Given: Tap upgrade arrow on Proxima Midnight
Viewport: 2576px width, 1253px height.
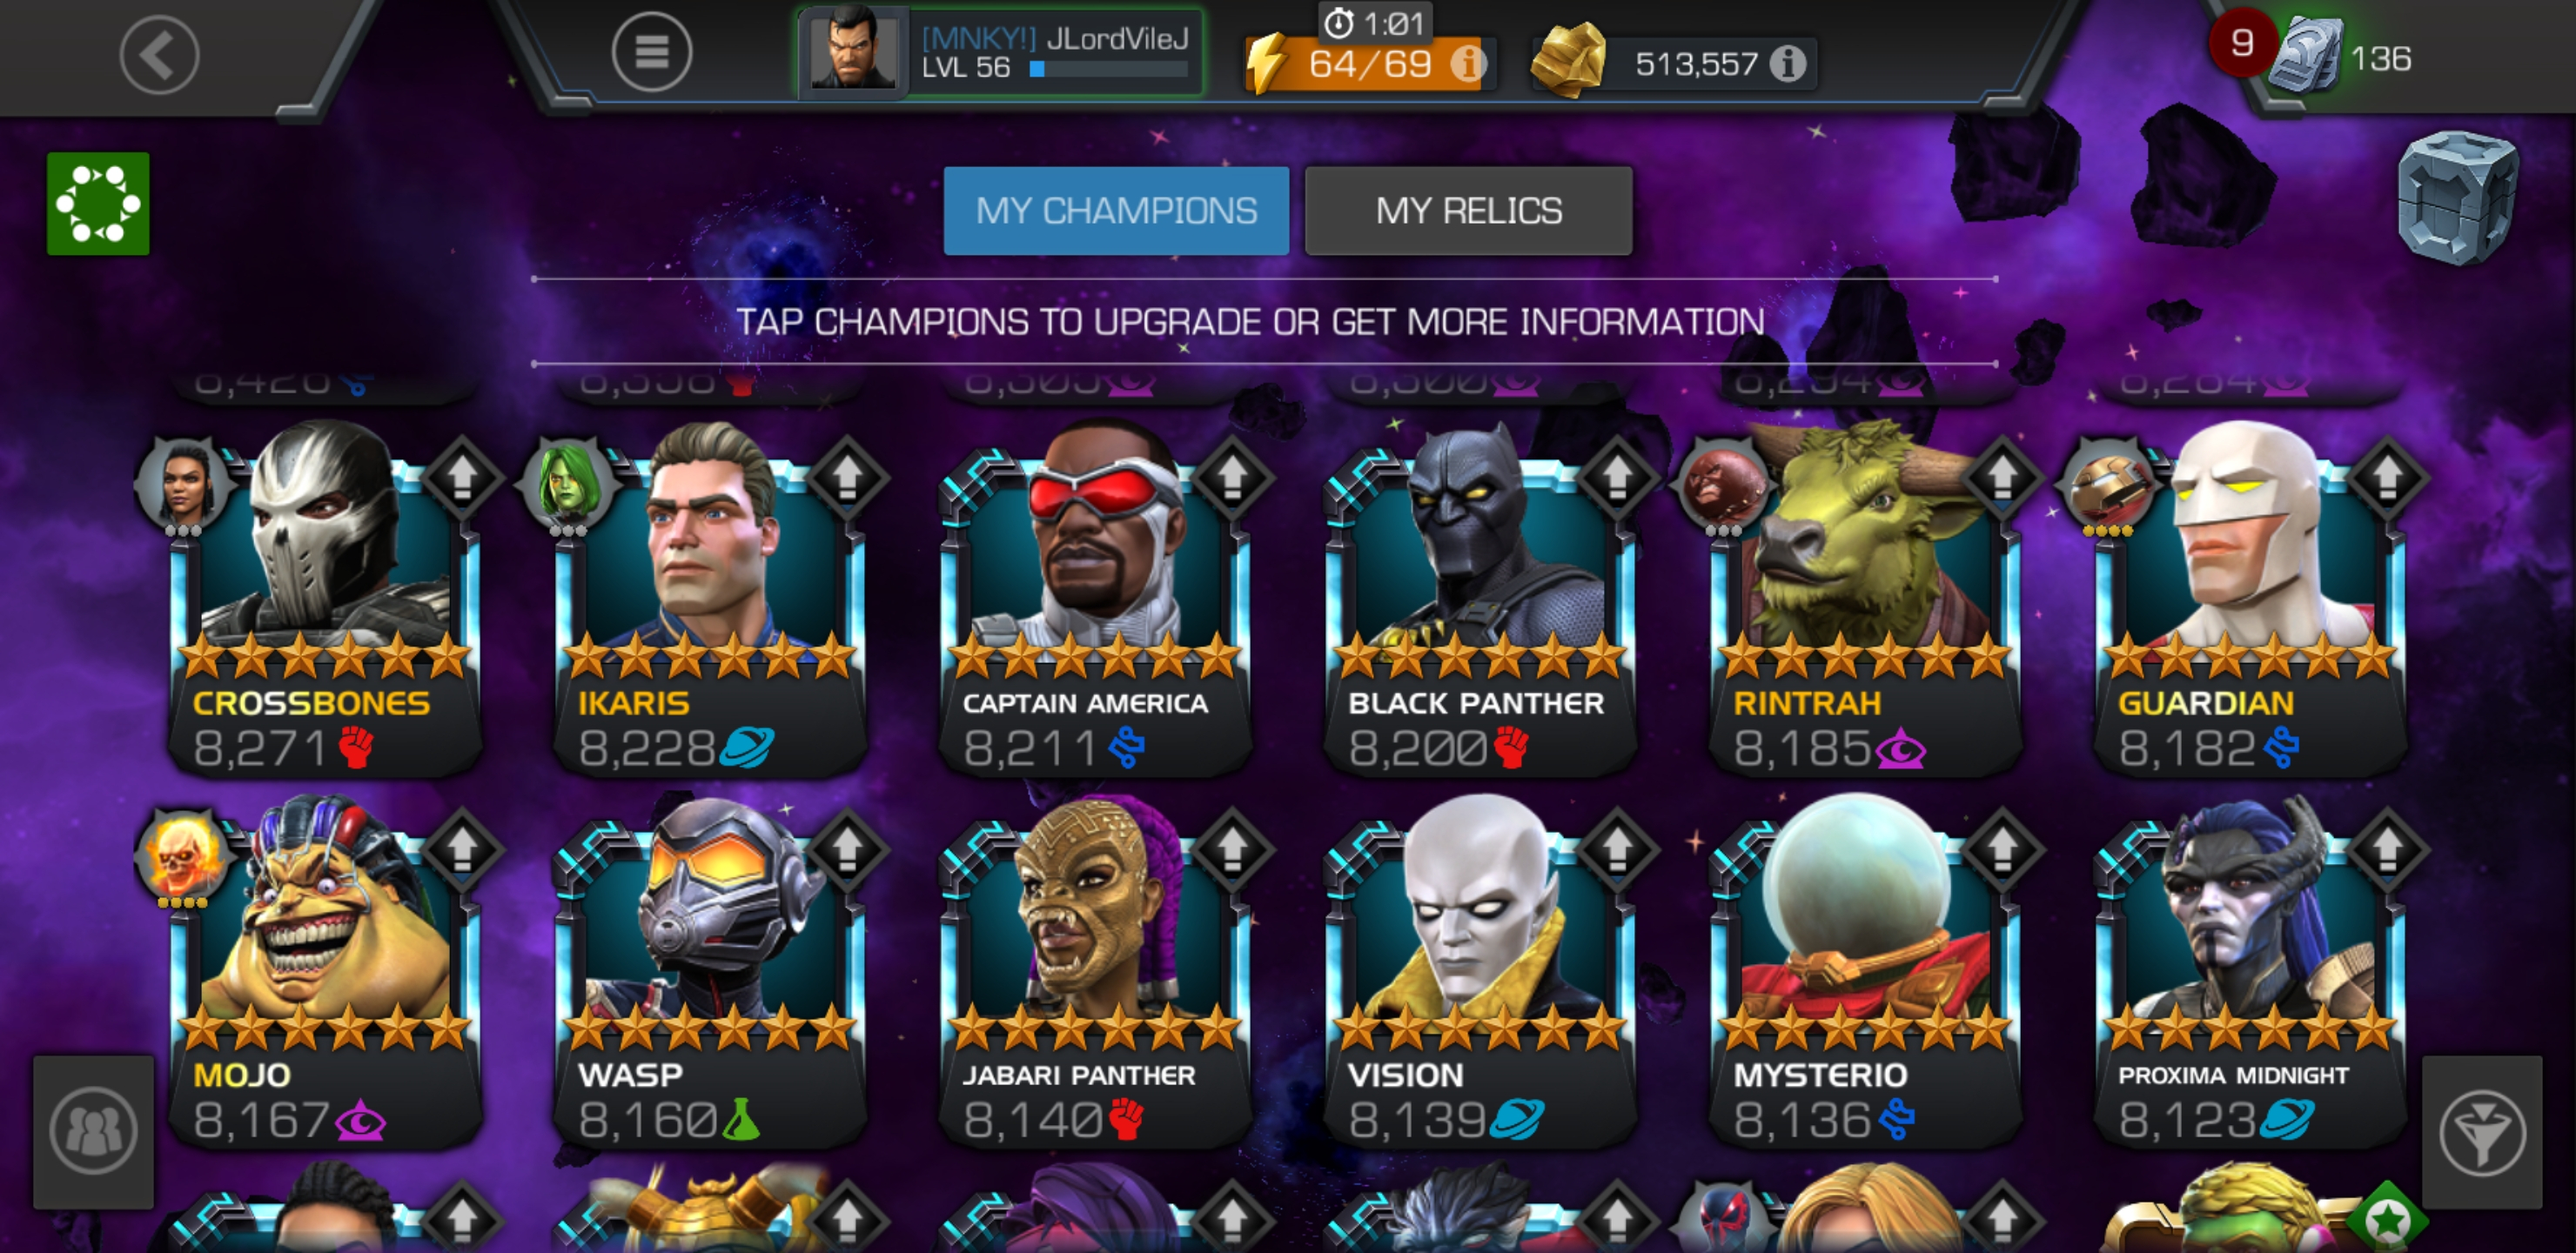Looking at the screenshot, I should 2387,849.
